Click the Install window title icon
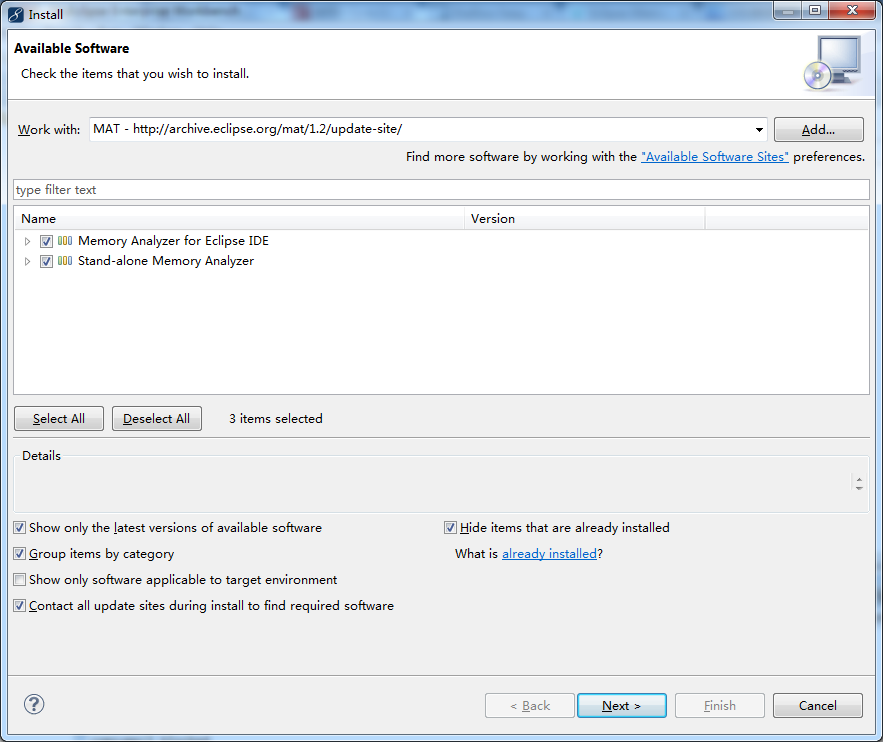Viewport: 883px width, 742px height. point(16,14)
